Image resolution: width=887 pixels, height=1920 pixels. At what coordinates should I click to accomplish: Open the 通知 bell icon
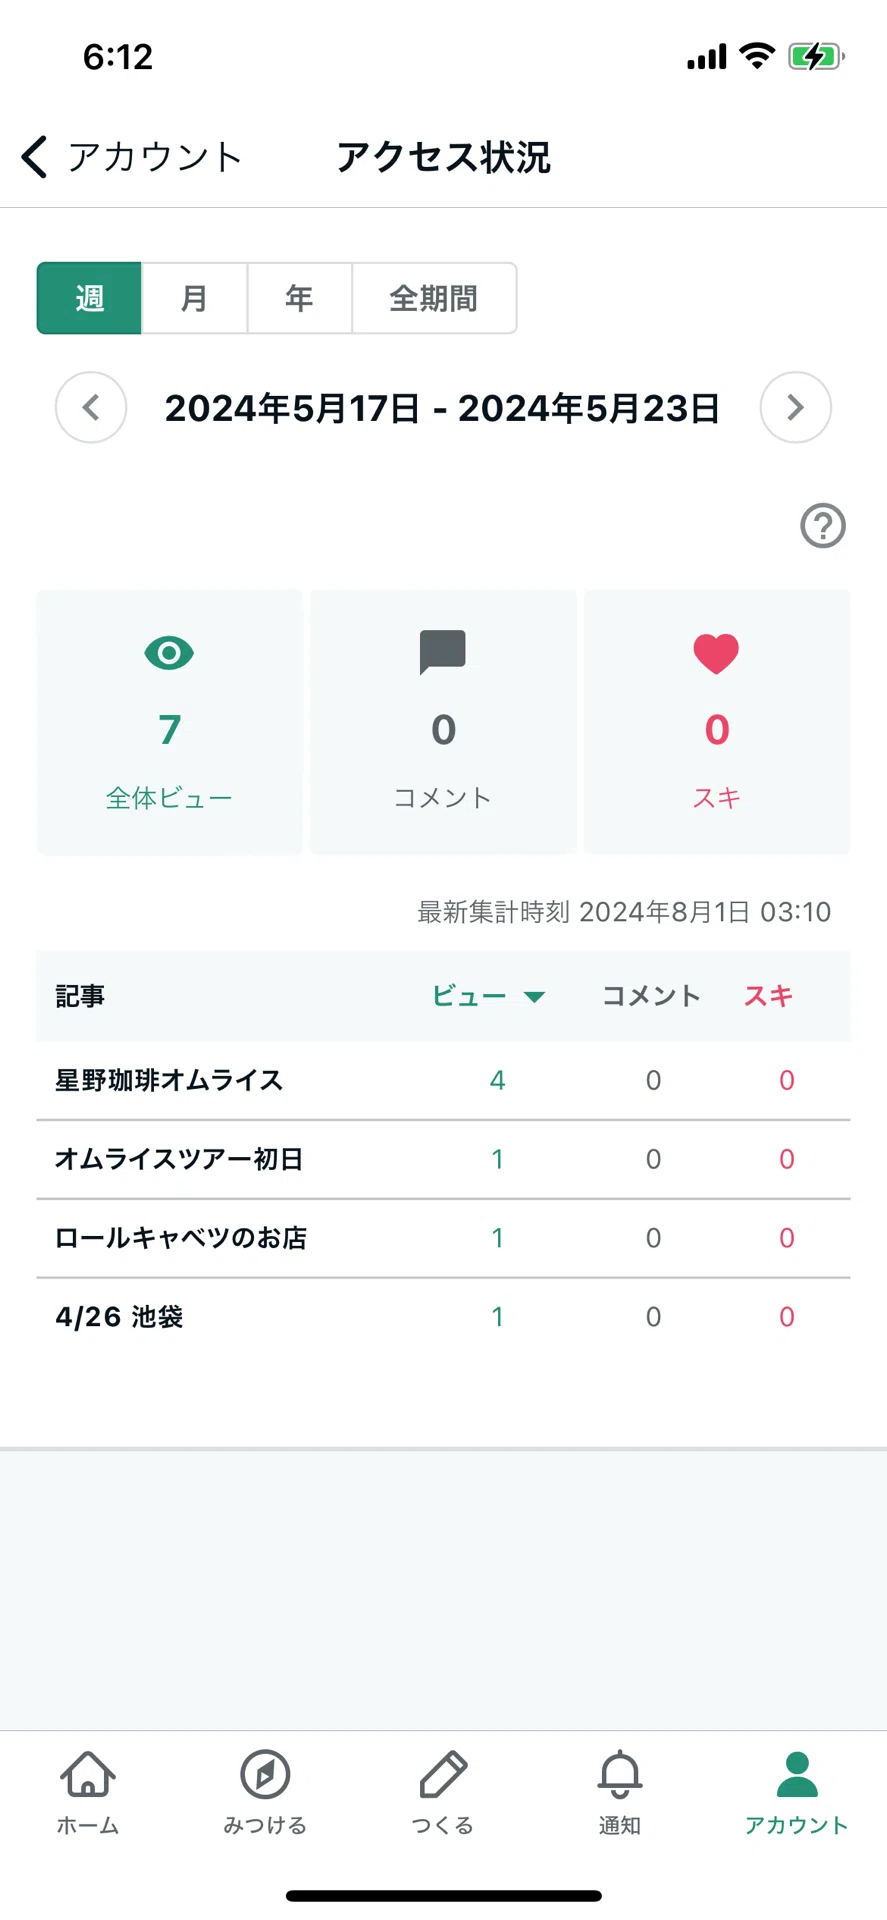(x=620, y=1775)
